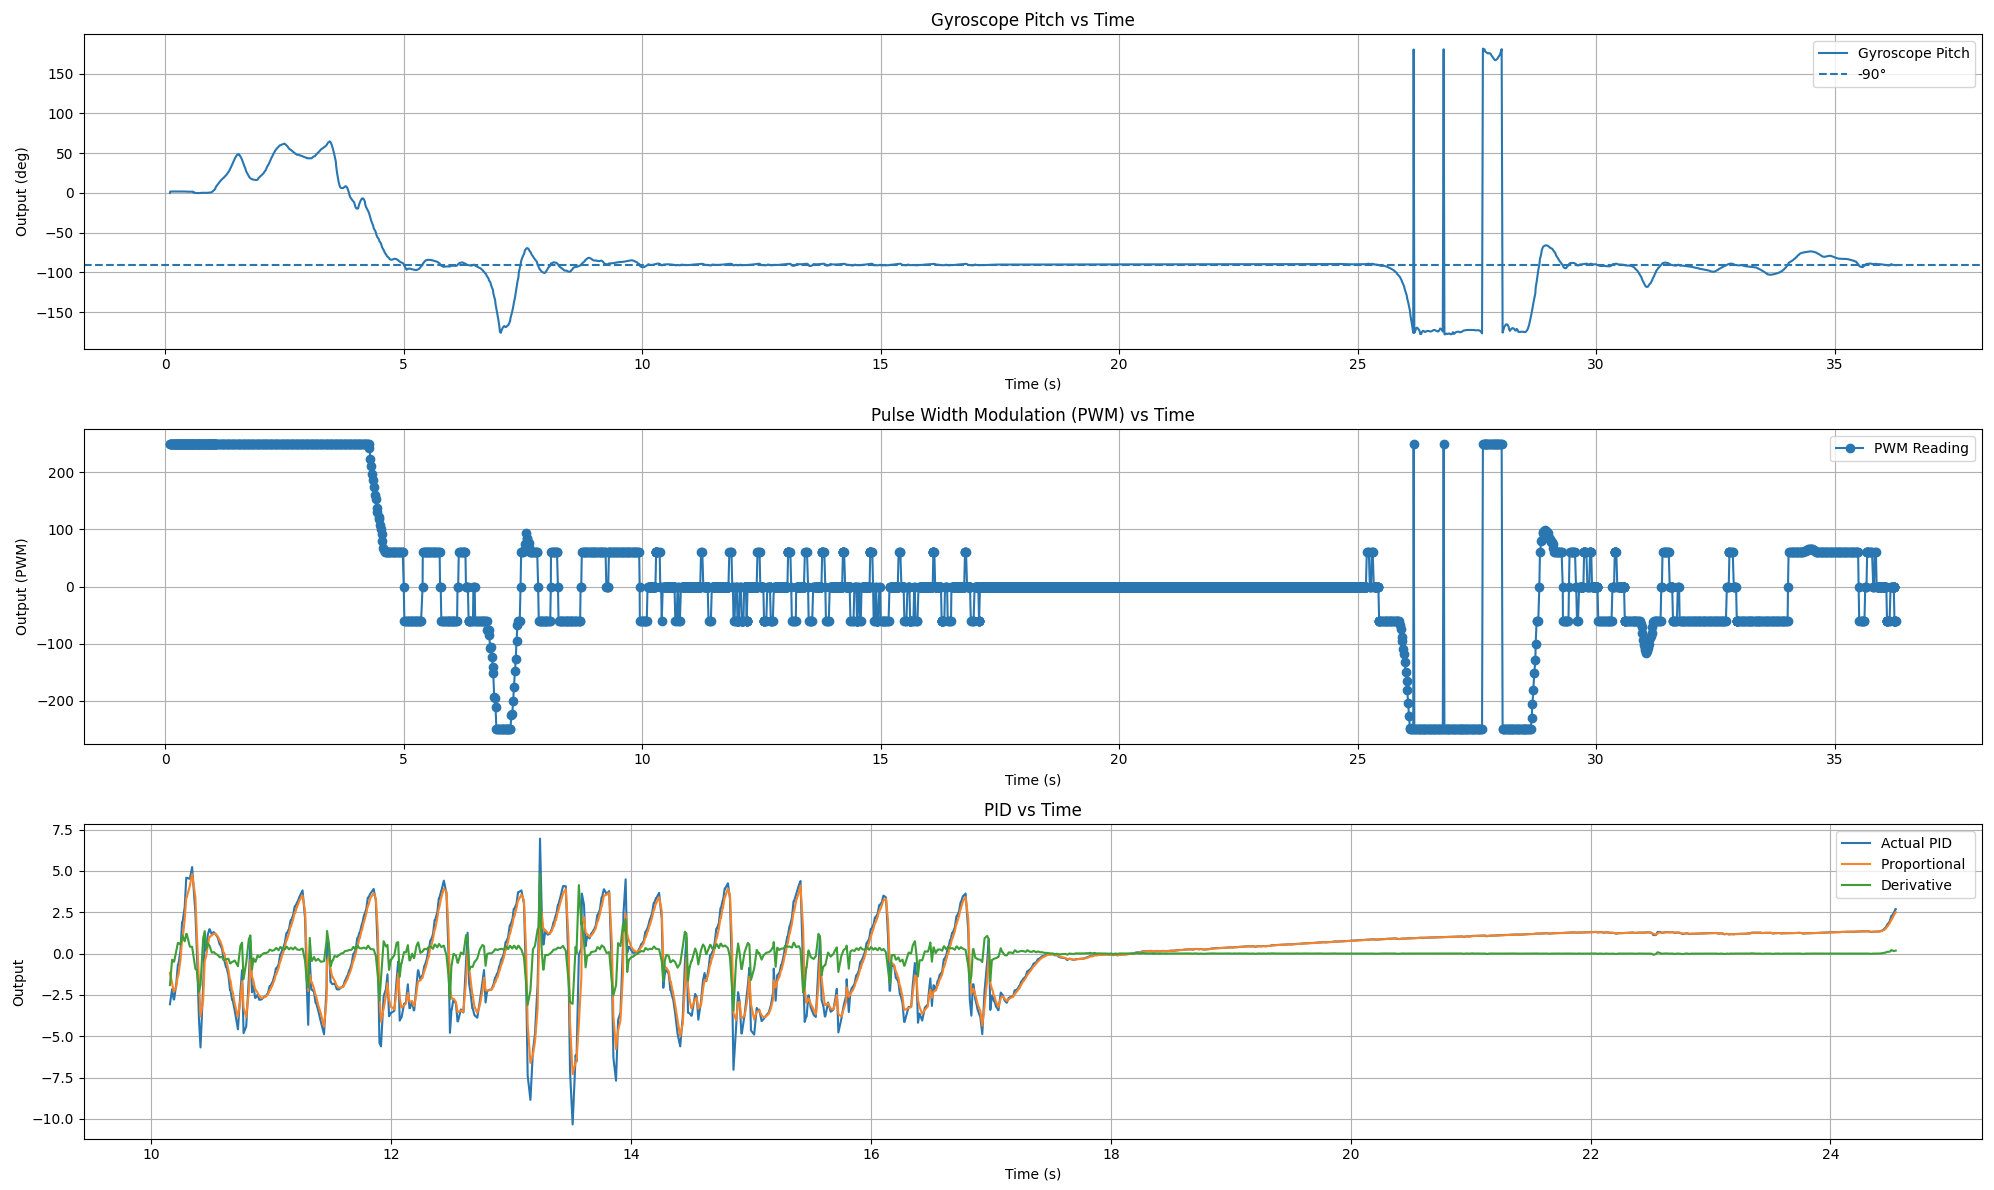Click the 100 tick on PWM y-axis
1994x1190 pixels.
(x=61, y=529)
